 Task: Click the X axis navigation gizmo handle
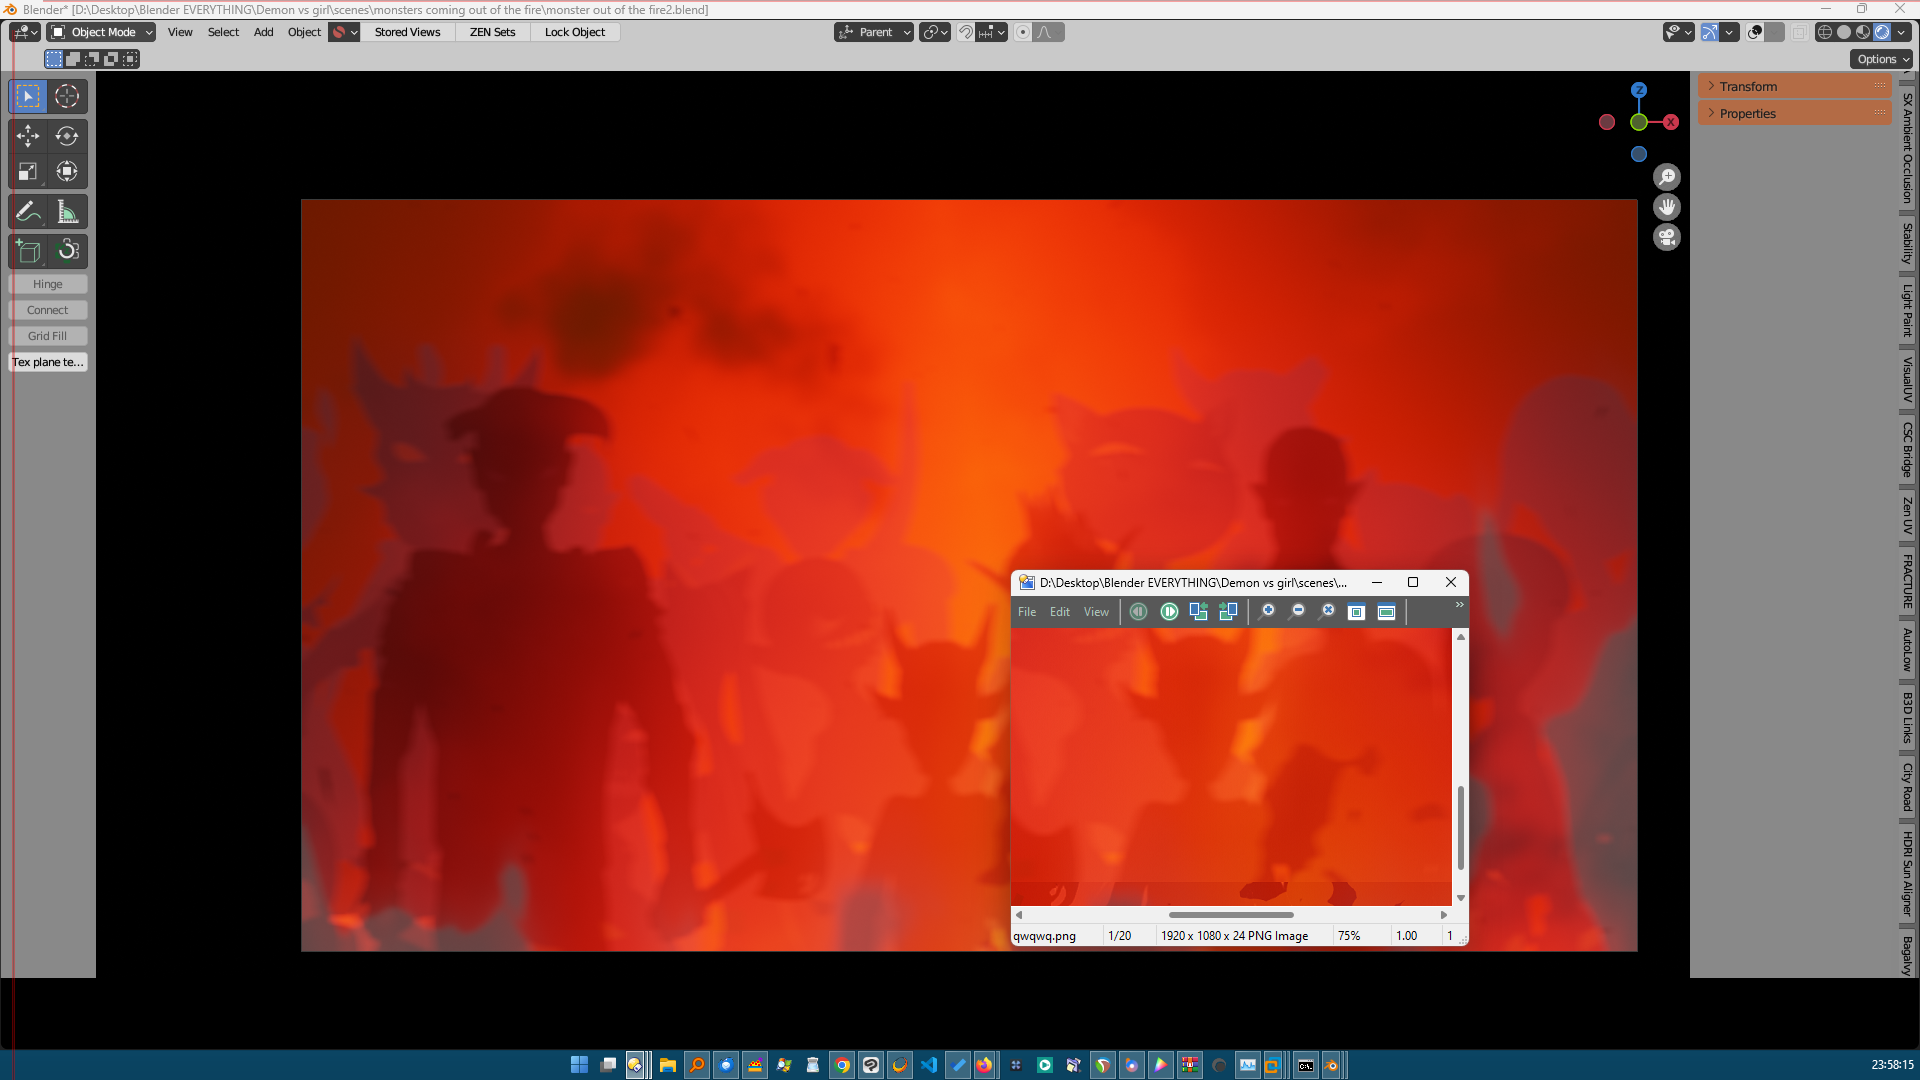point(1671,122)
